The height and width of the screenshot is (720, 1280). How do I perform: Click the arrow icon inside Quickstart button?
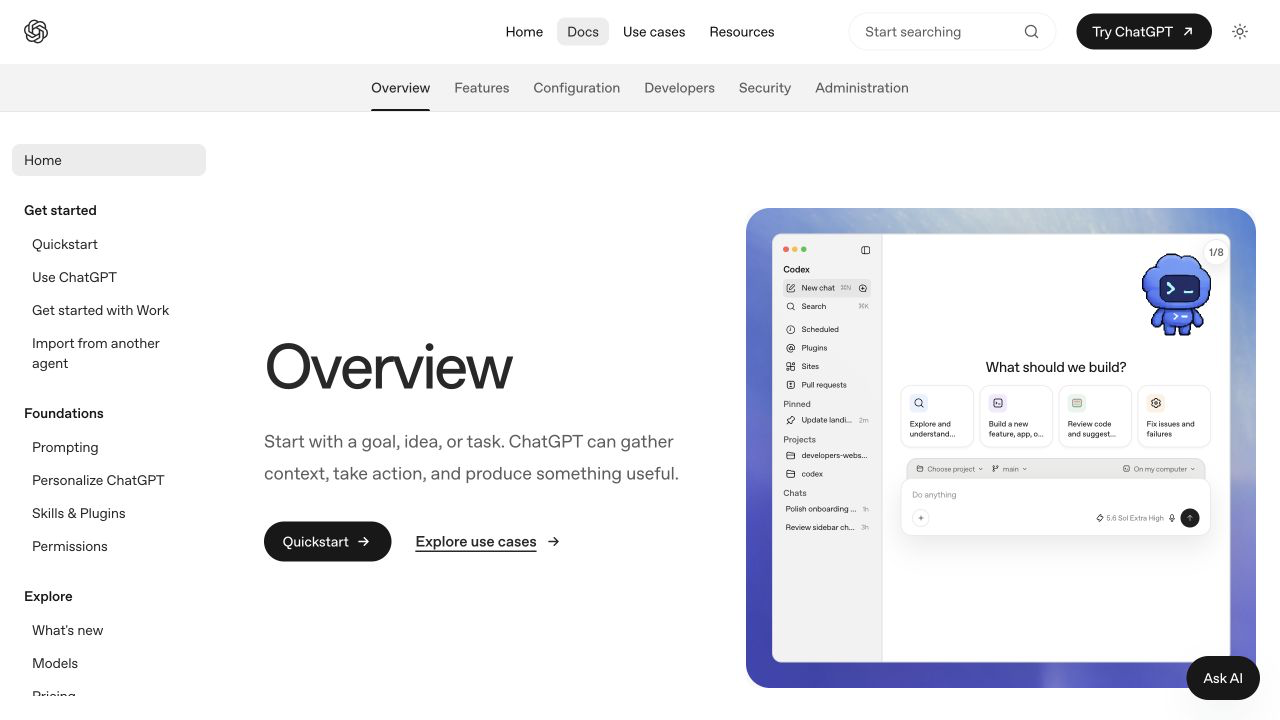(x=364, y=542)
